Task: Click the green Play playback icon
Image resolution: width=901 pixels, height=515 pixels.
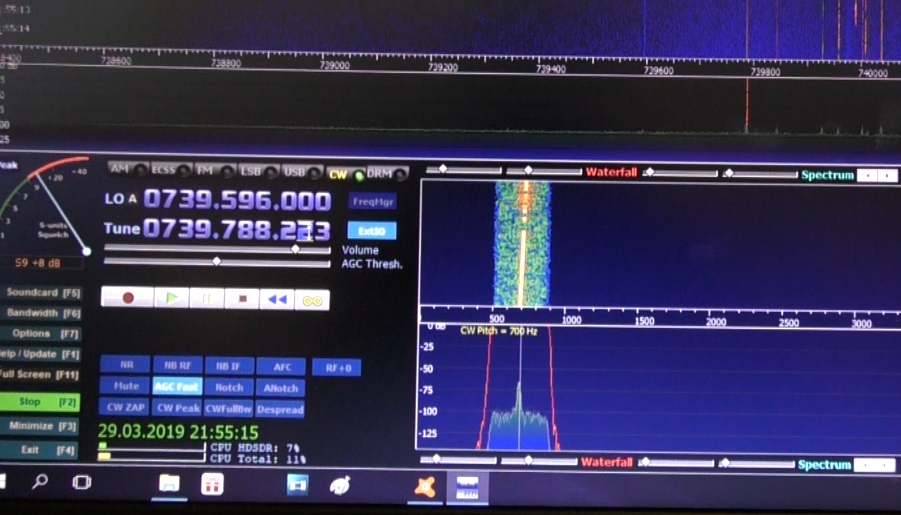Action: [172, 298]
